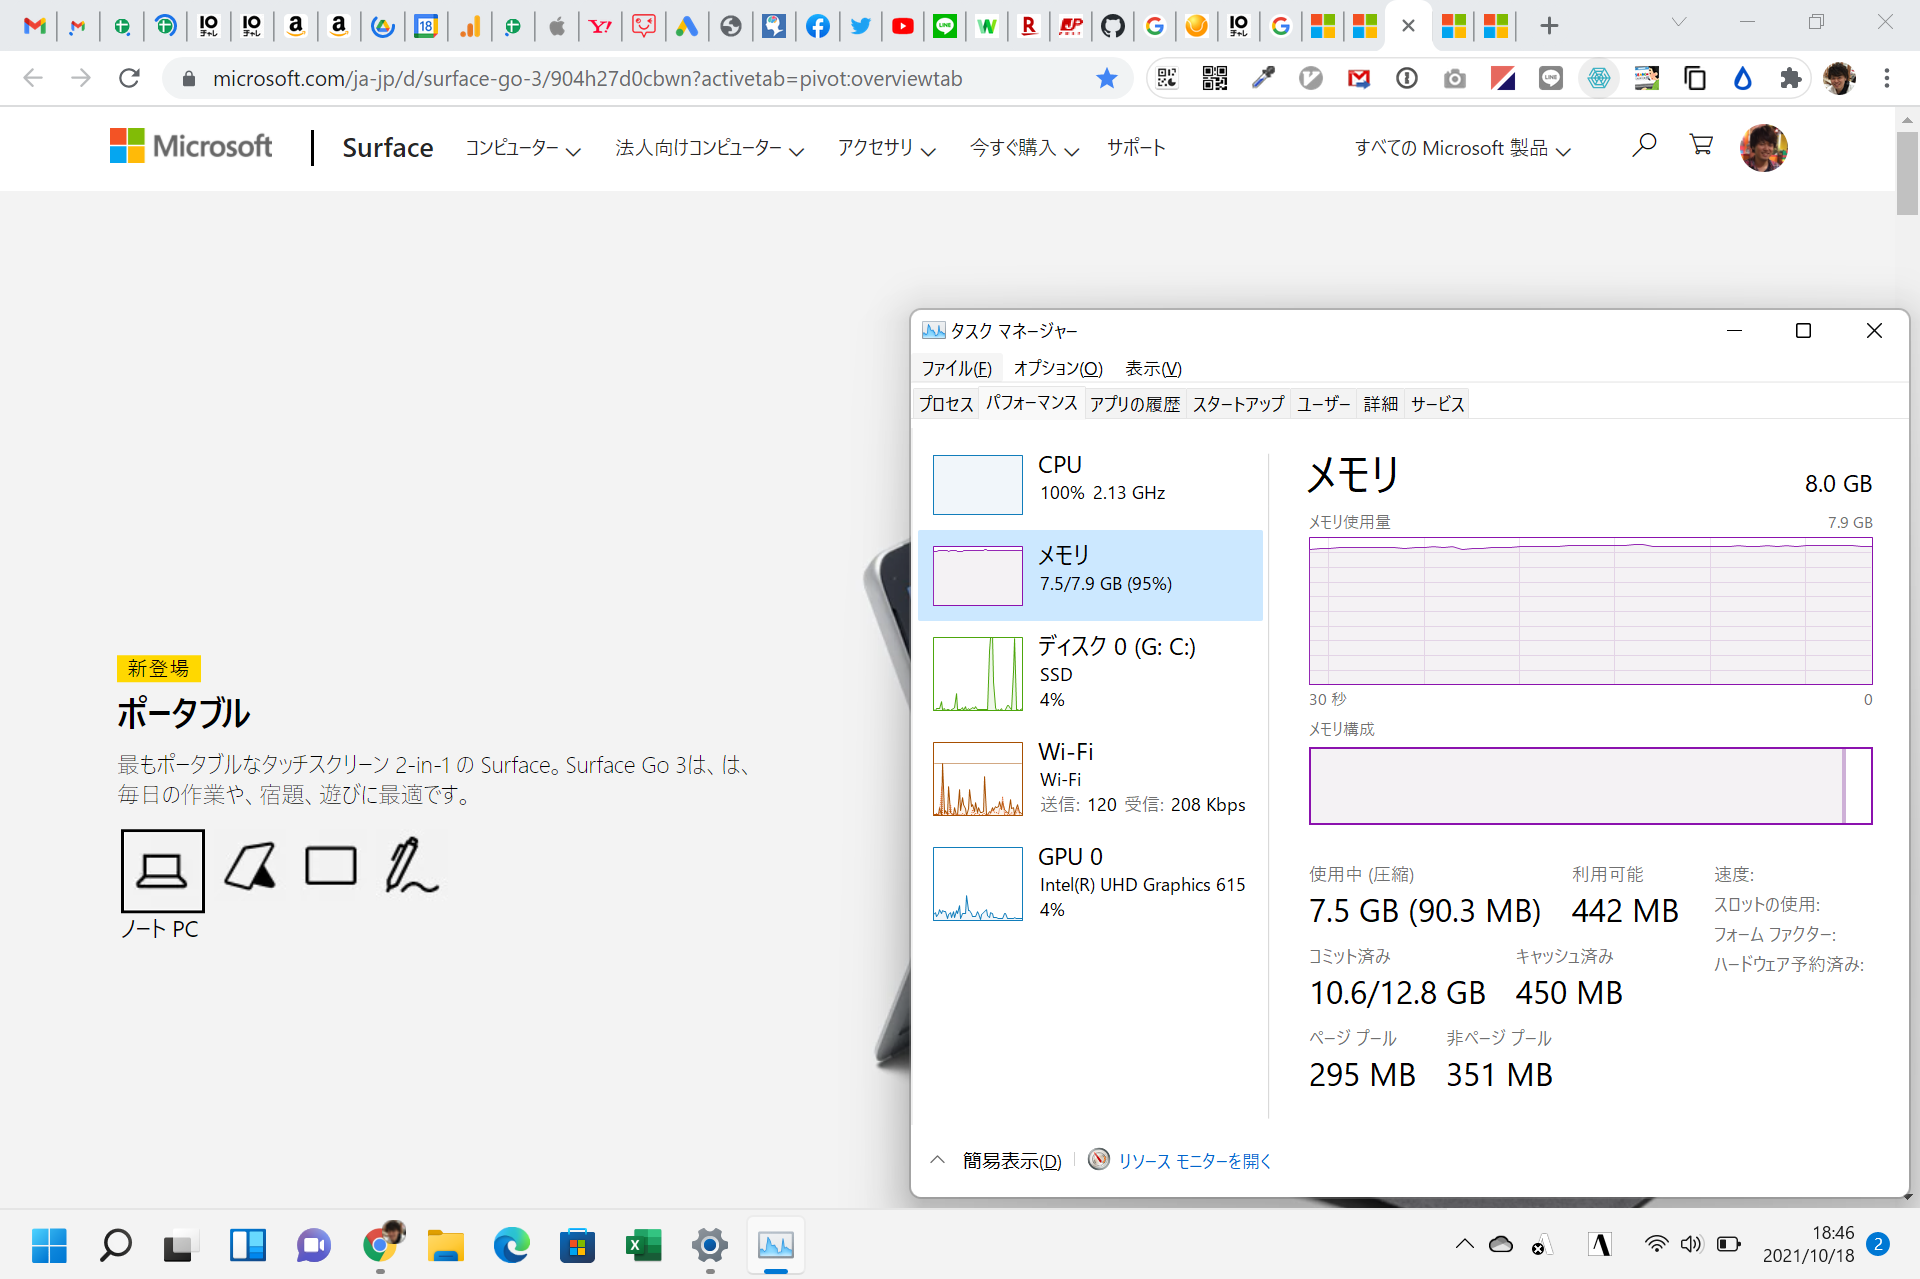Click サポート link in Surface navigation
1920x1279 pixels.
[x=1136, y=148]
